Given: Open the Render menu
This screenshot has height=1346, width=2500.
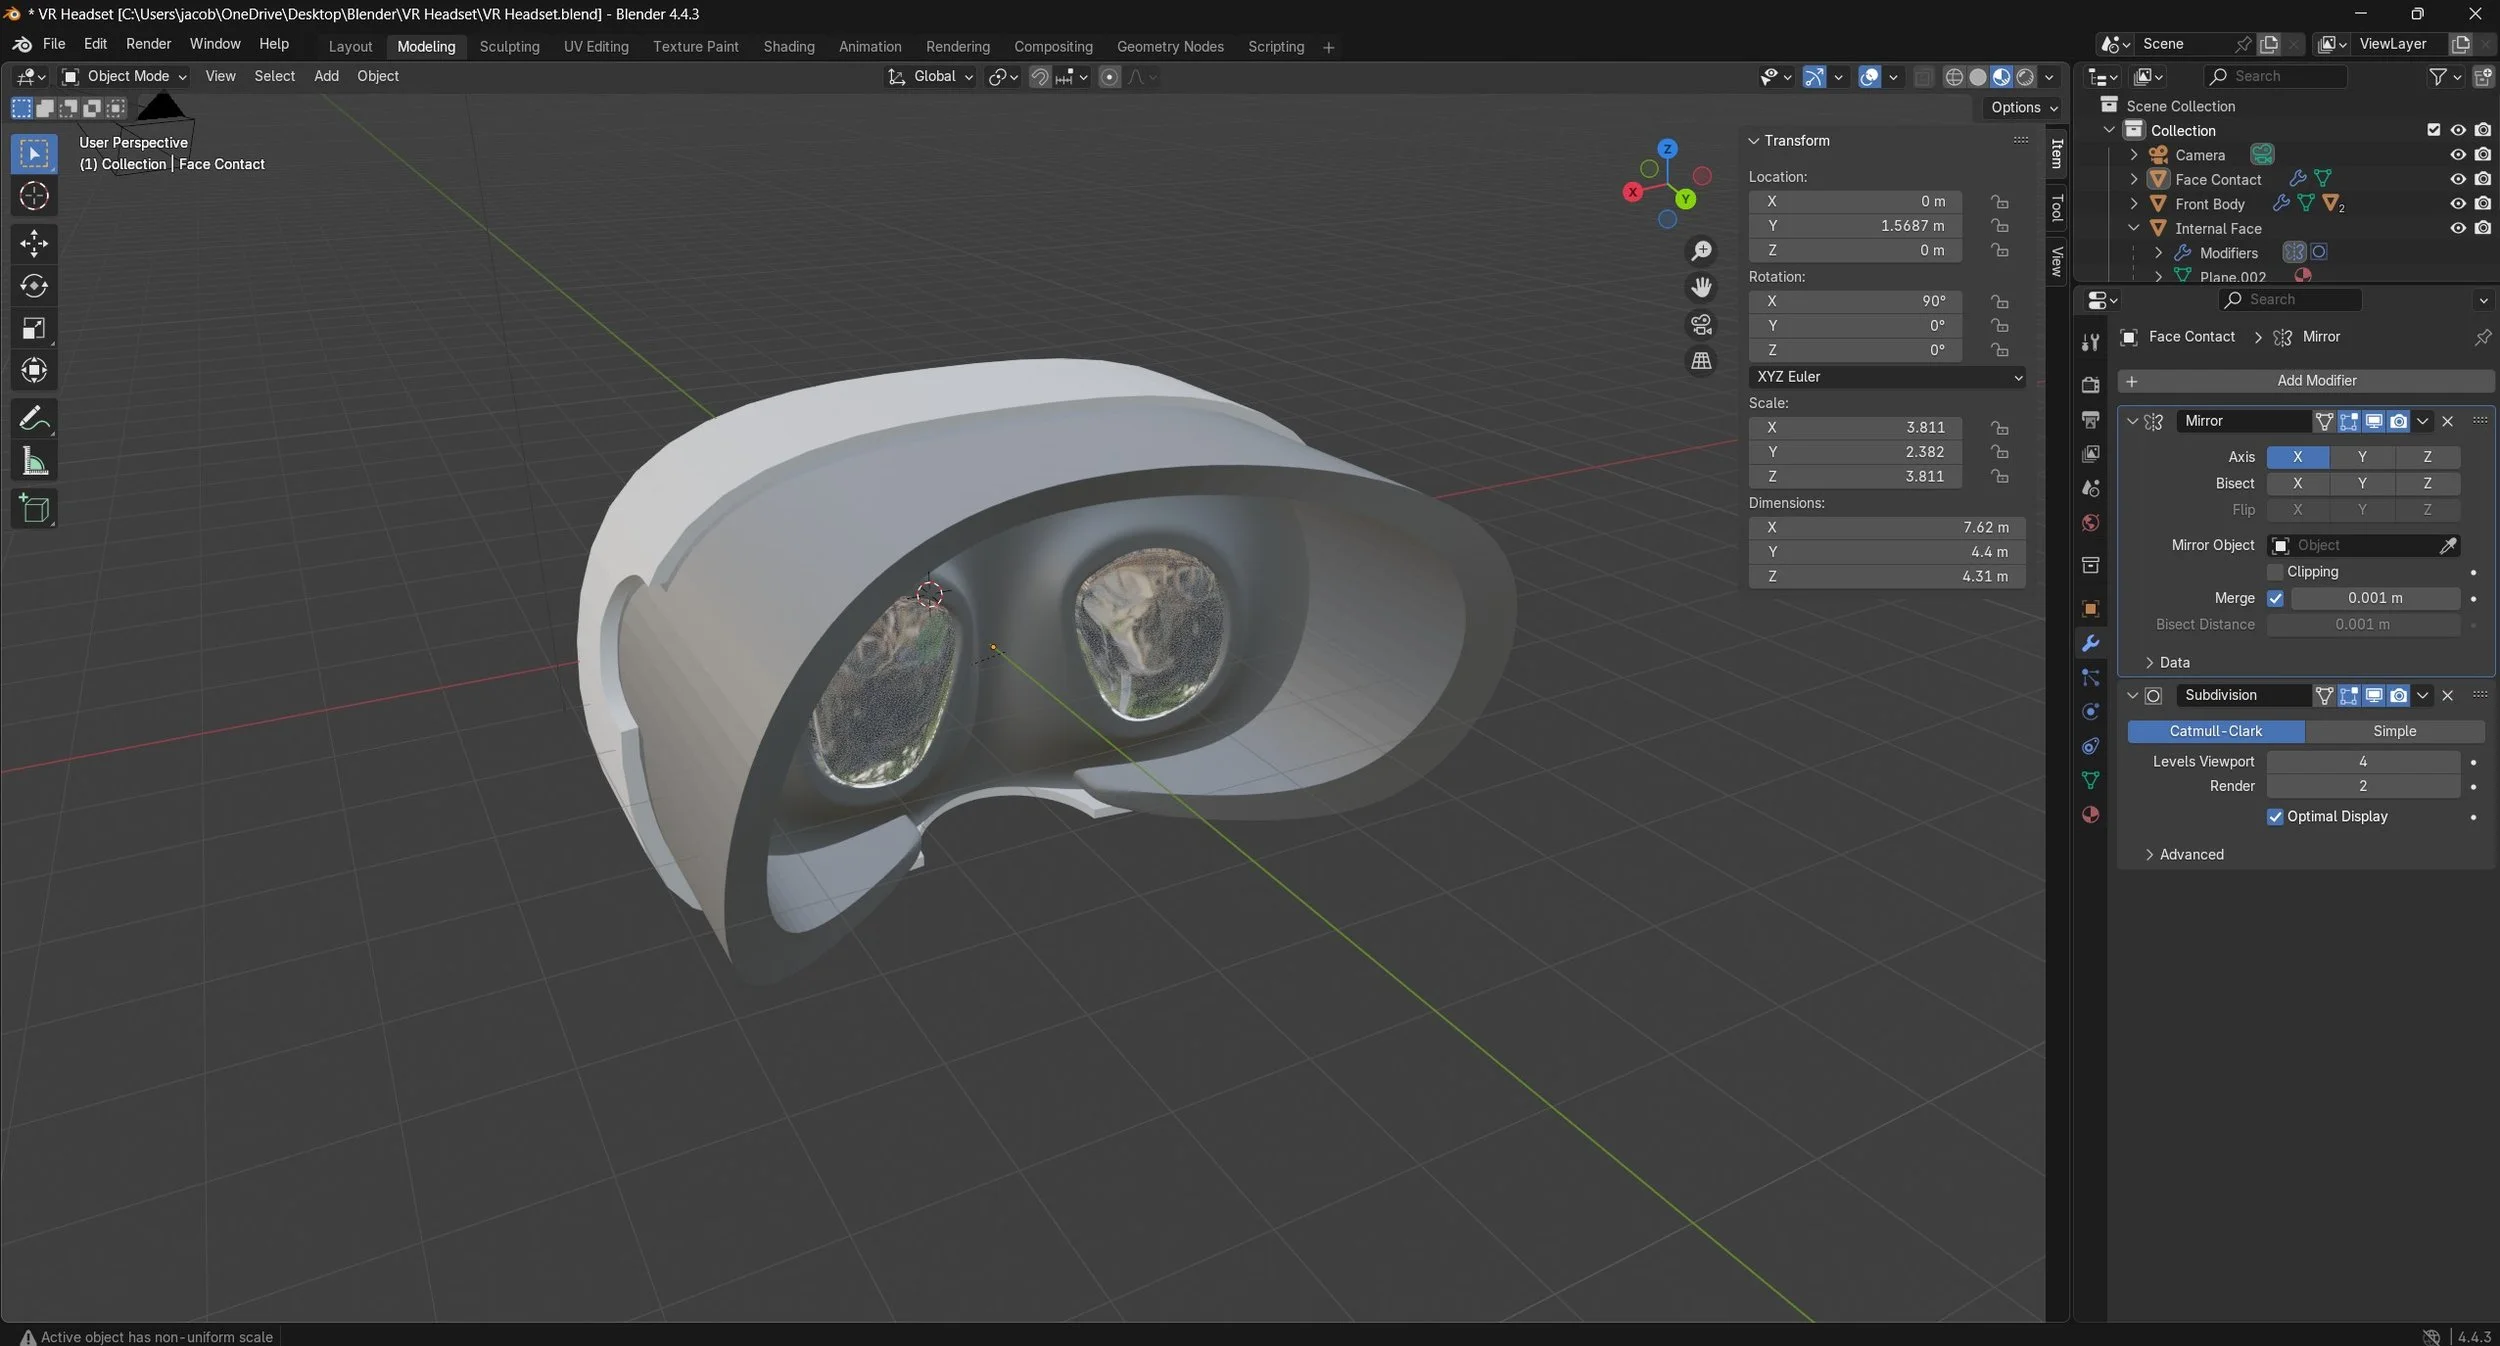Looking at the screenshot, I should tap(148, 44).
